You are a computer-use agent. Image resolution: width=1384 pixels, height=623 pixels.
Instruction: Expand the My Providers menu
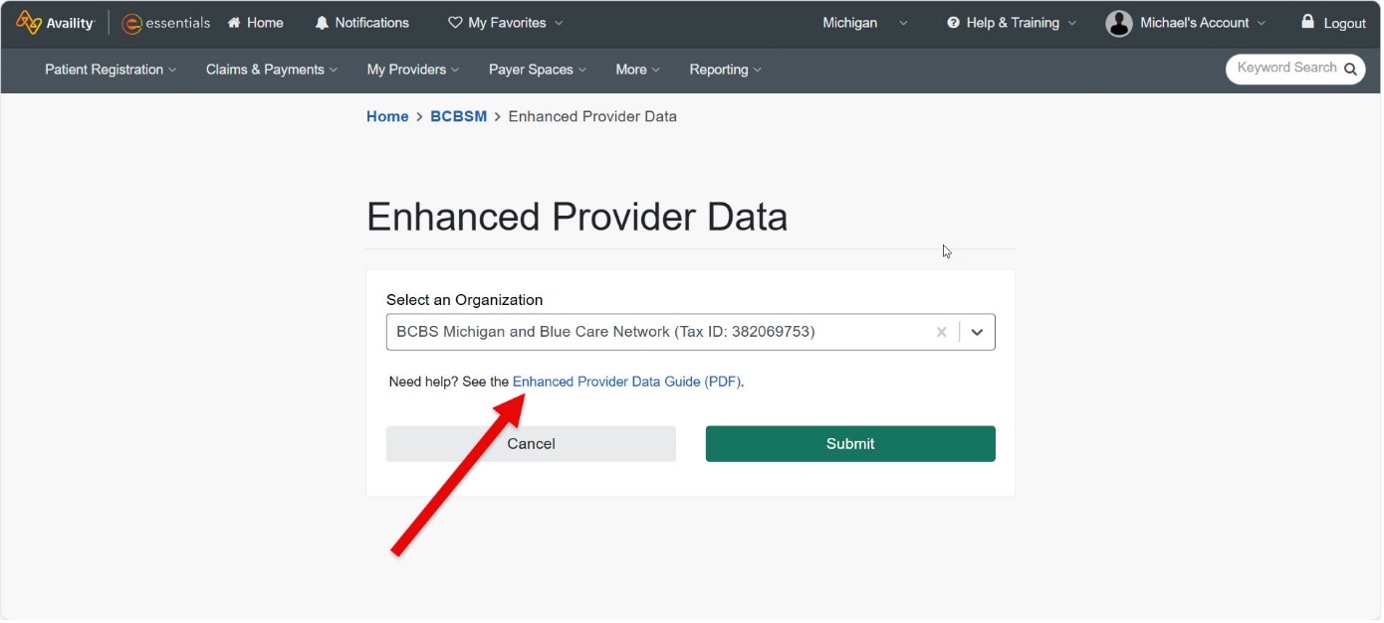413,70
